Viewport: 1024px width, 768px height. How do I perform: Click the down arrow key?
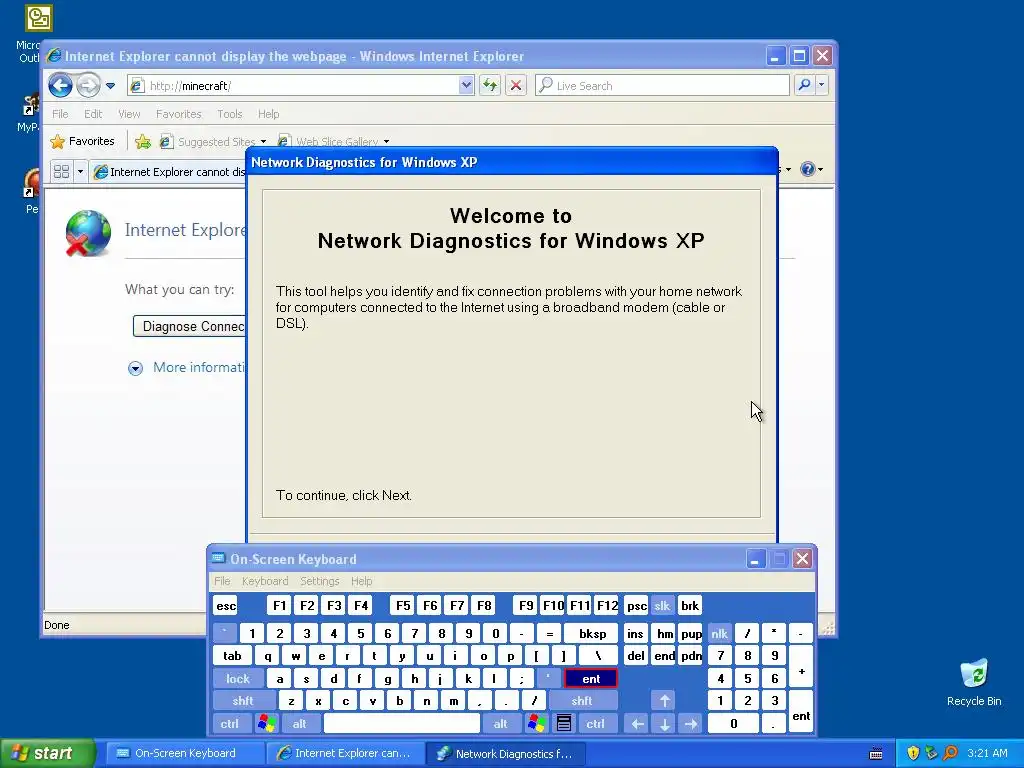[x=664, y=724]
